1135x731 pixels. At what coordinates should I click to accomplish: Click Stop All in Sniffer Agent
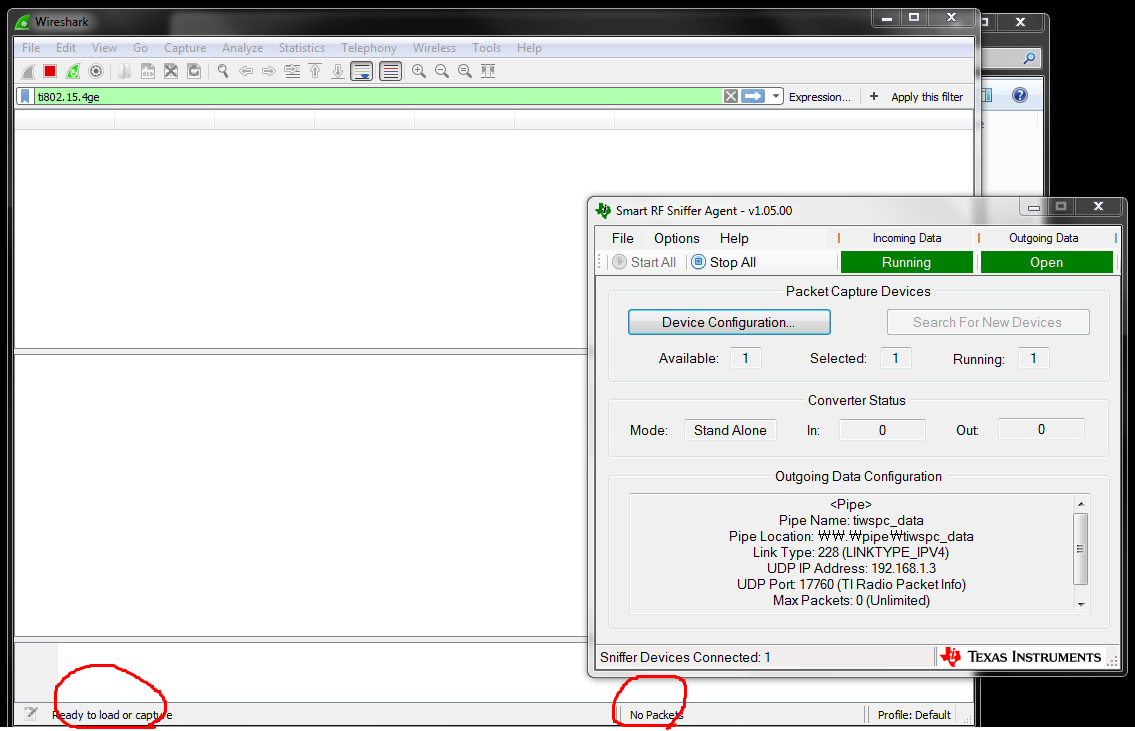[x=723, y=262]
